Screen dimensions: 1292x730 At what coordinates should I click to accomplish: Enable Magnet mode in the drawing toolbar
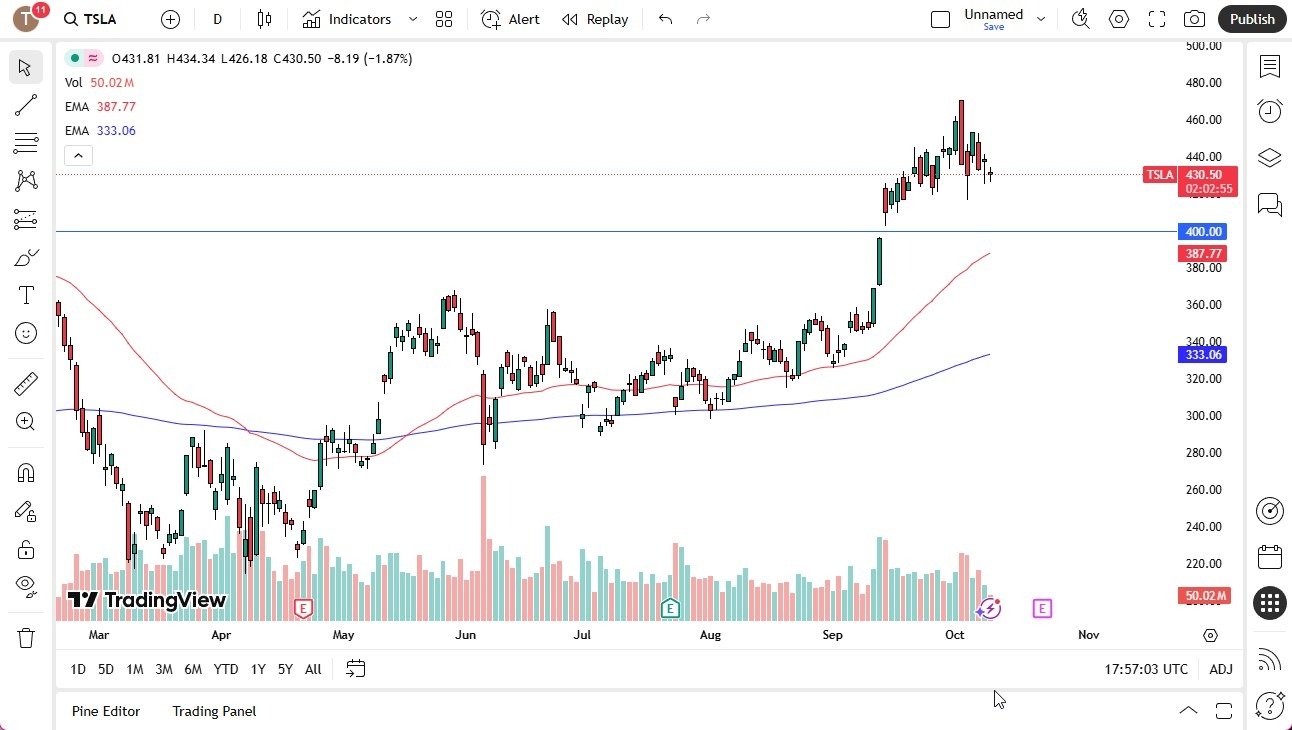click(x=26, y=473)
